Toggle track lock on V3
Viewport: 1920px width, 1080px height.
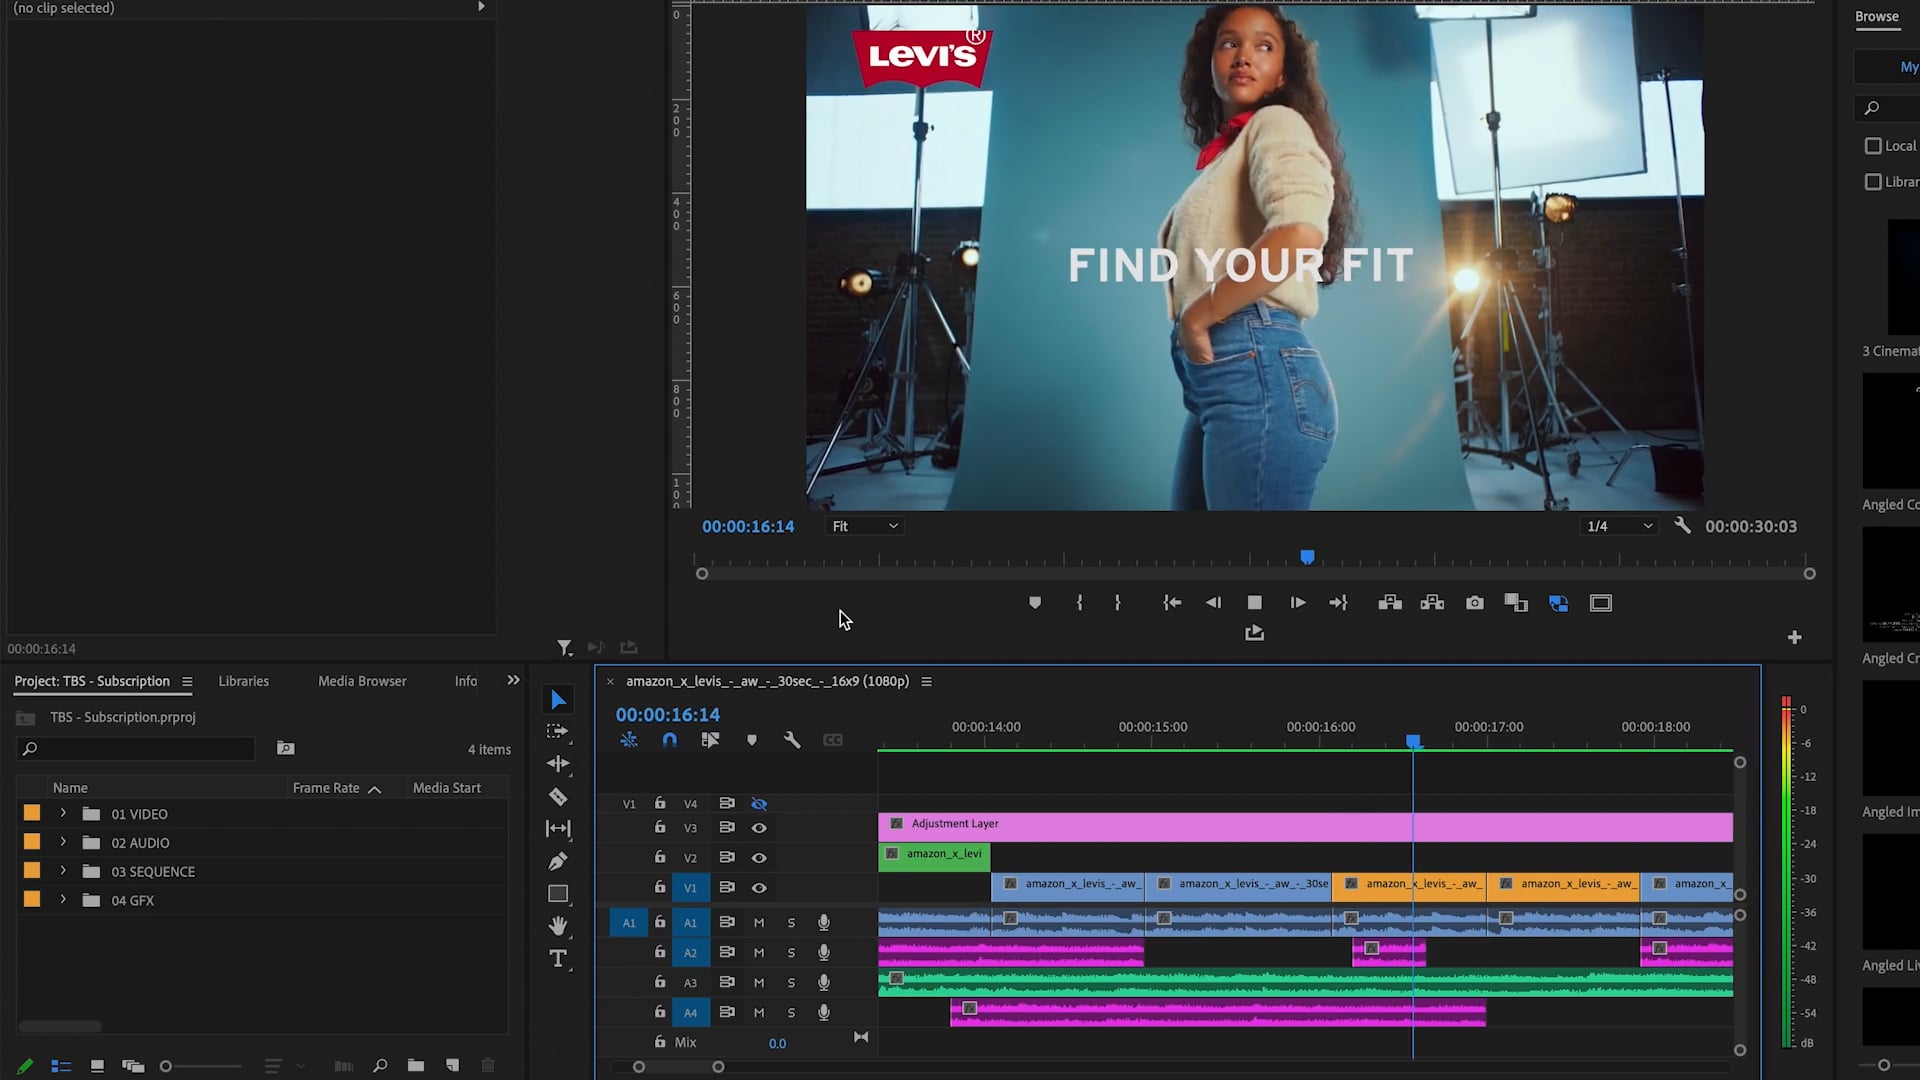660,827
